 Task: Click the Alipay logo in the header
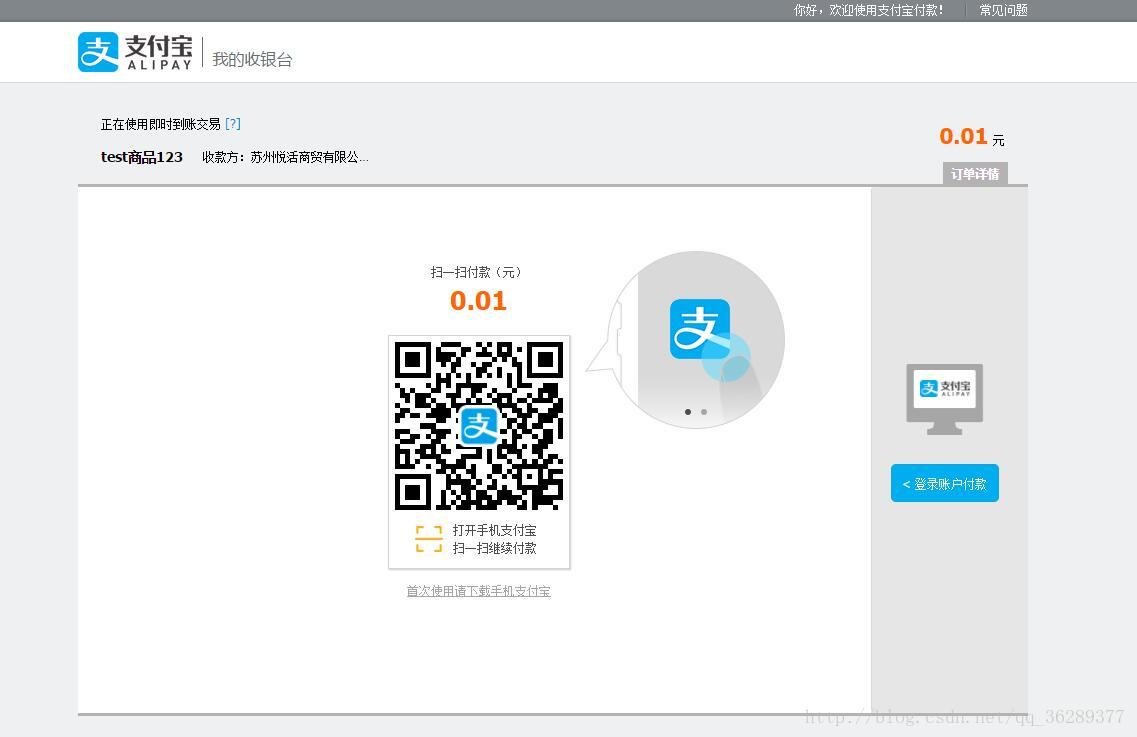coord(136,52)
